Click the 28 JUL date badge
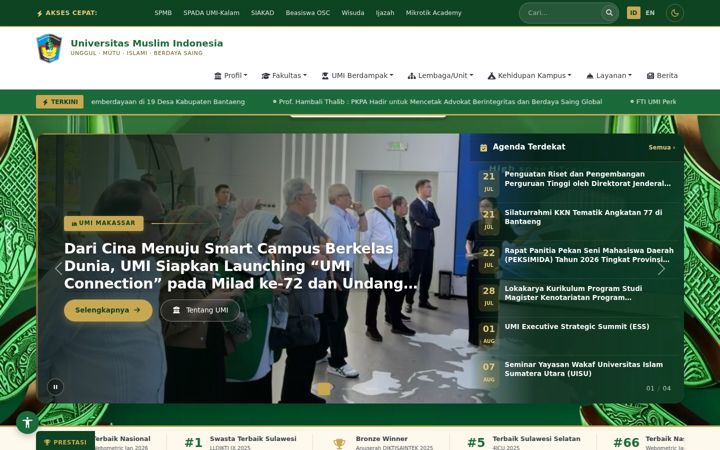This screenshot has width=720, height=450. coord(489,296)
